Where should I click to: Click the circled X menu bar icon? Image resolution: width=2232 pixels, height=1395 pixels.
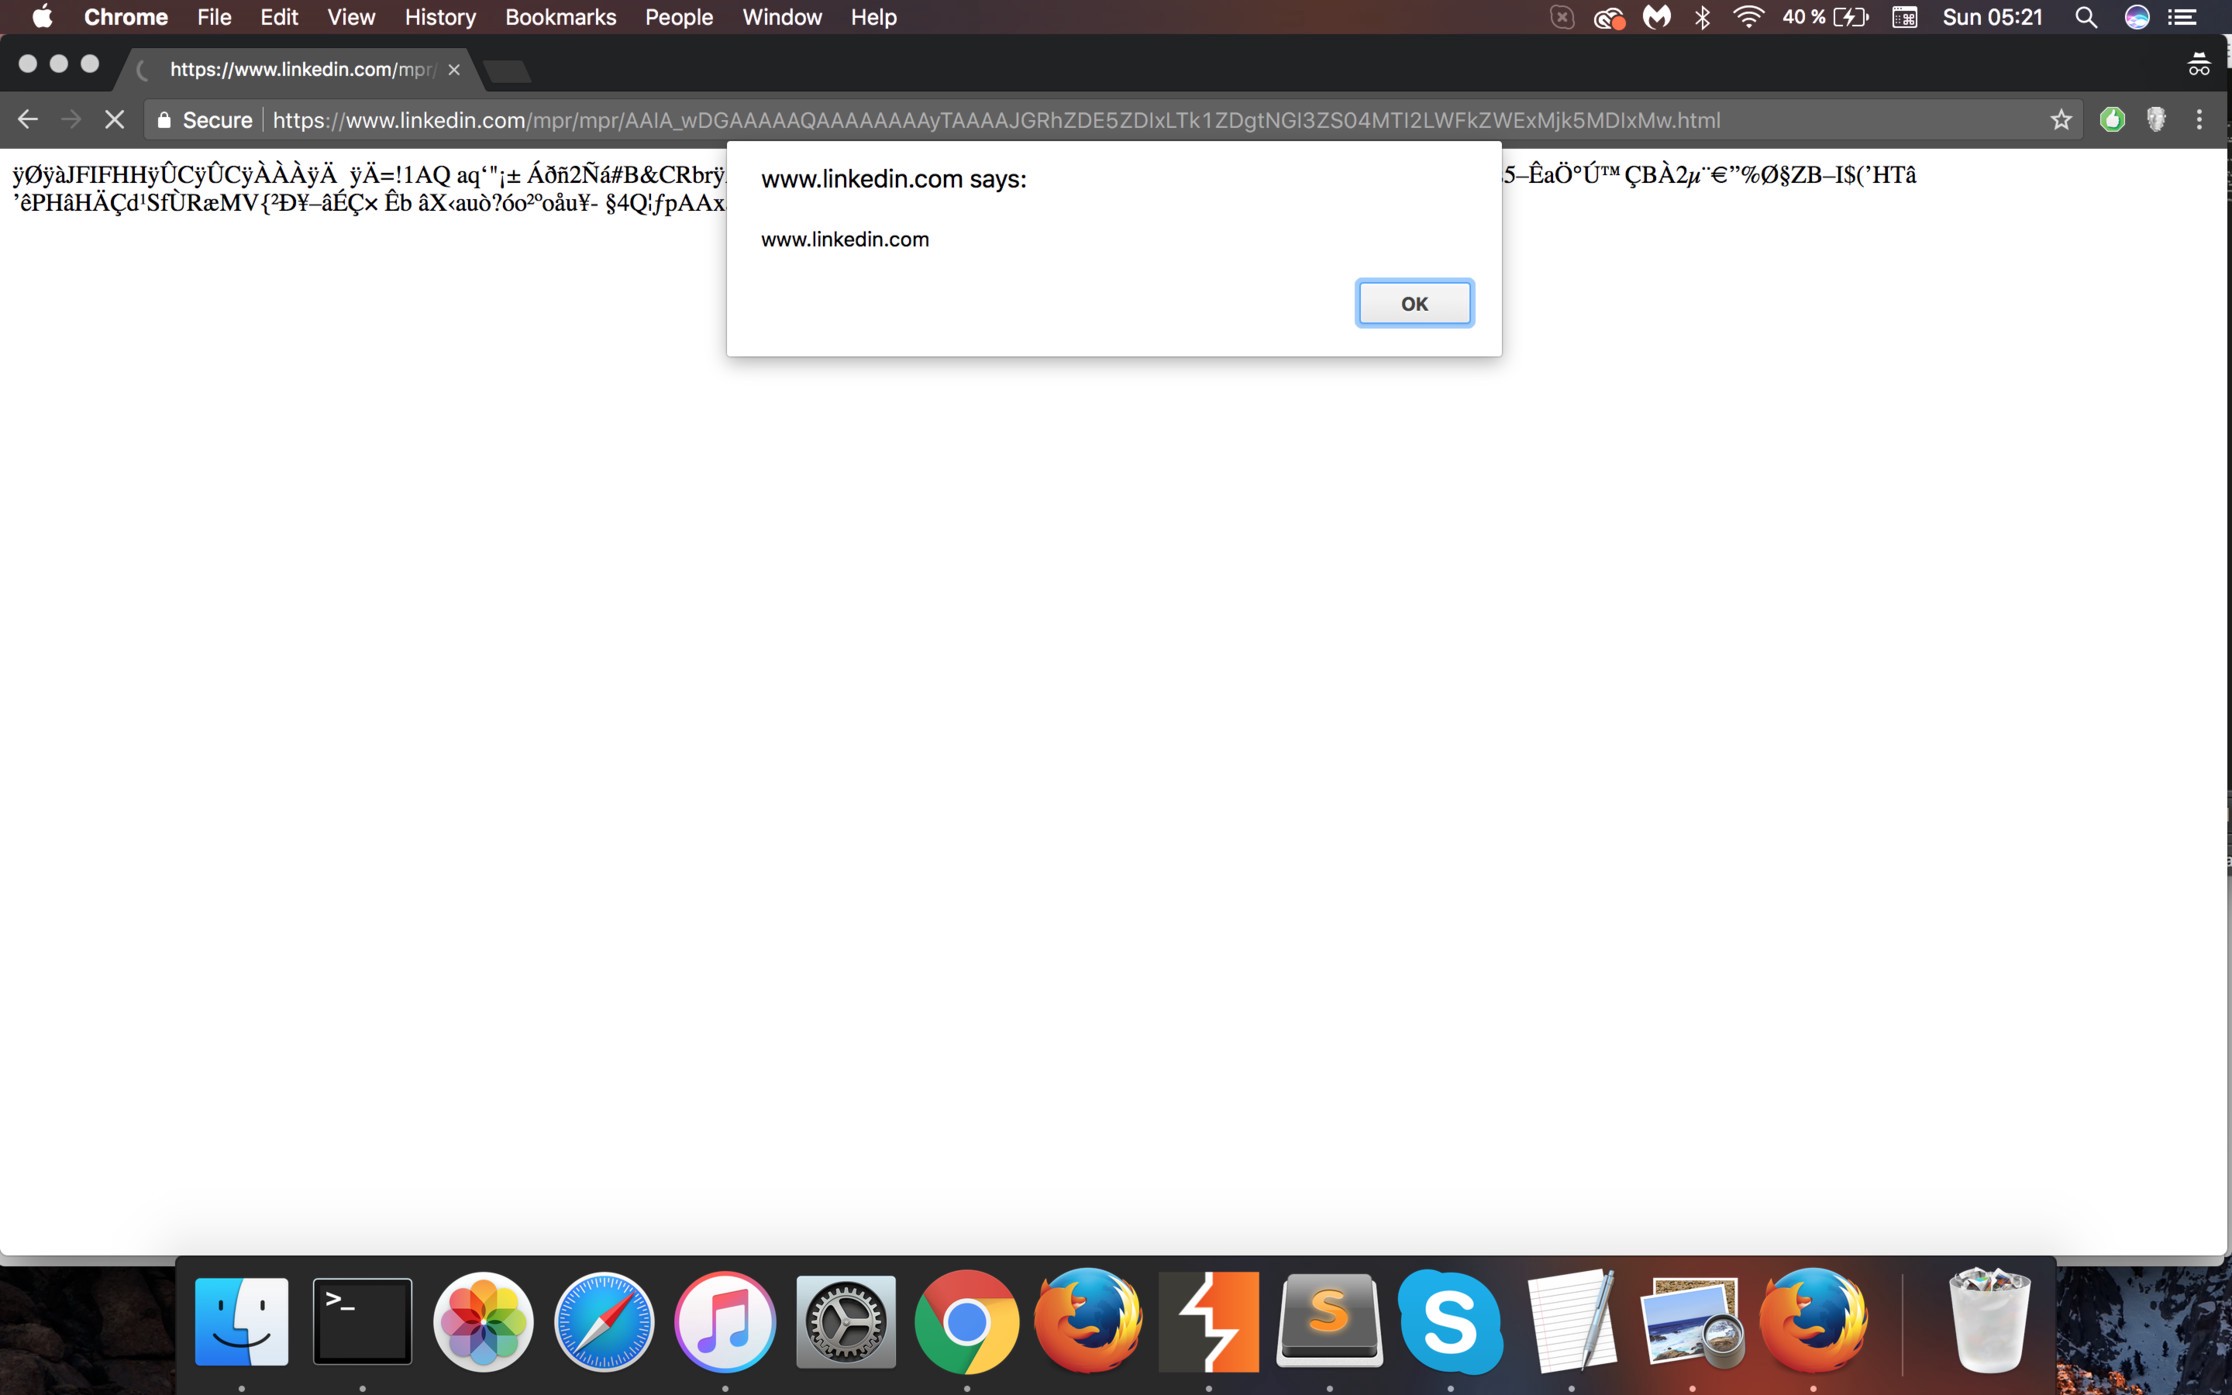point(1562,17)
